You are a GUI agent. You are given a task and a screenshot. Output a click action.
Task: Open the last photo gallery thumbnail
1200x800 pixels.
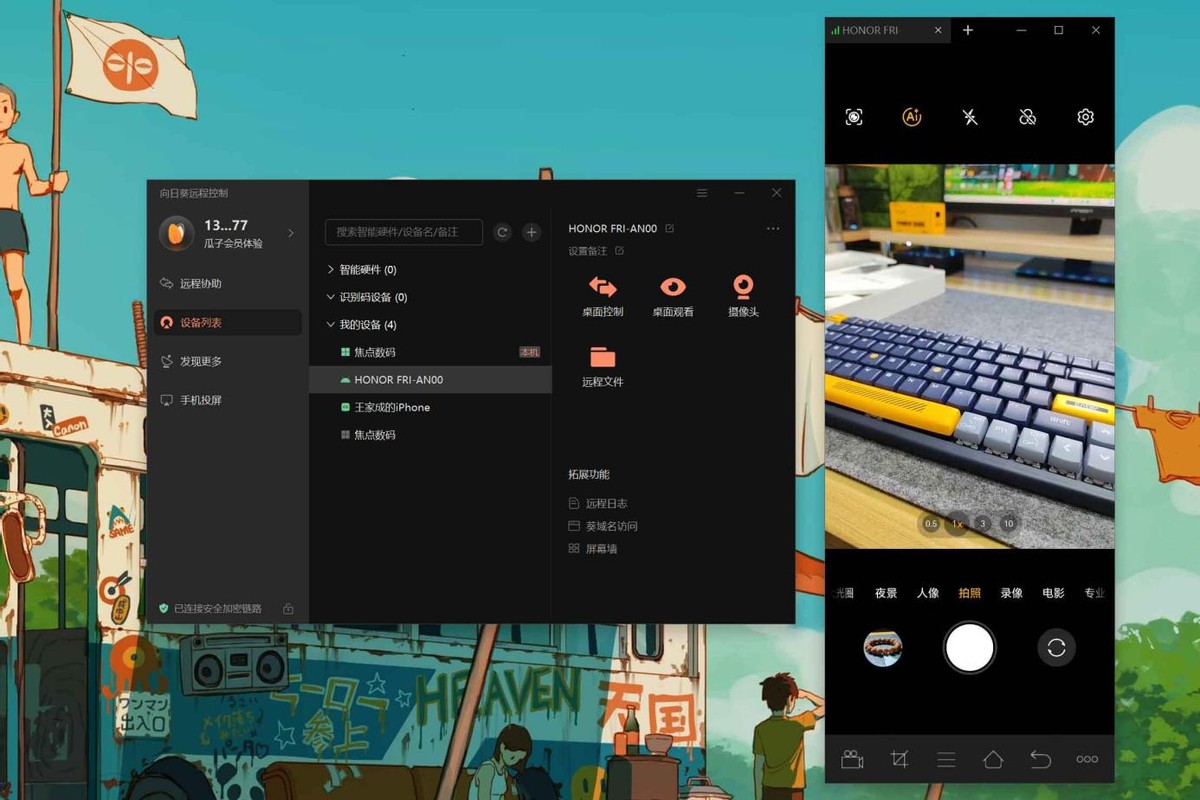coord(883,648)
